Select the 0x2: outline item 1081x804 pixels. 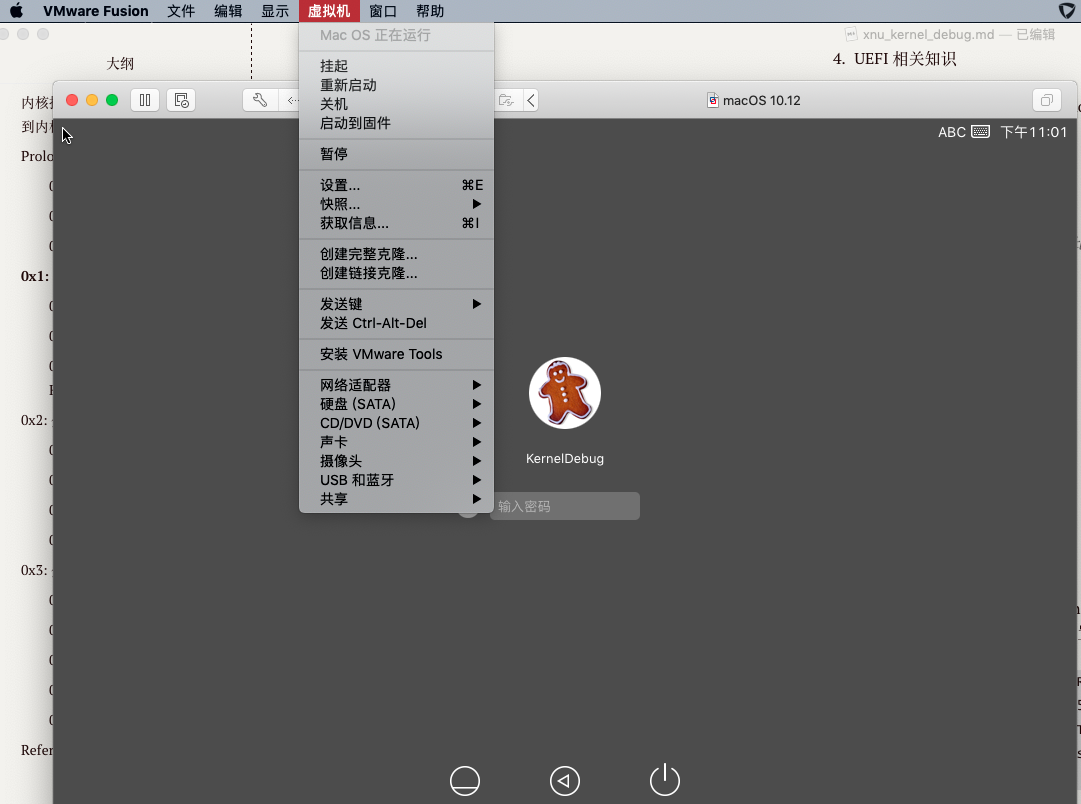click(34, 420)
